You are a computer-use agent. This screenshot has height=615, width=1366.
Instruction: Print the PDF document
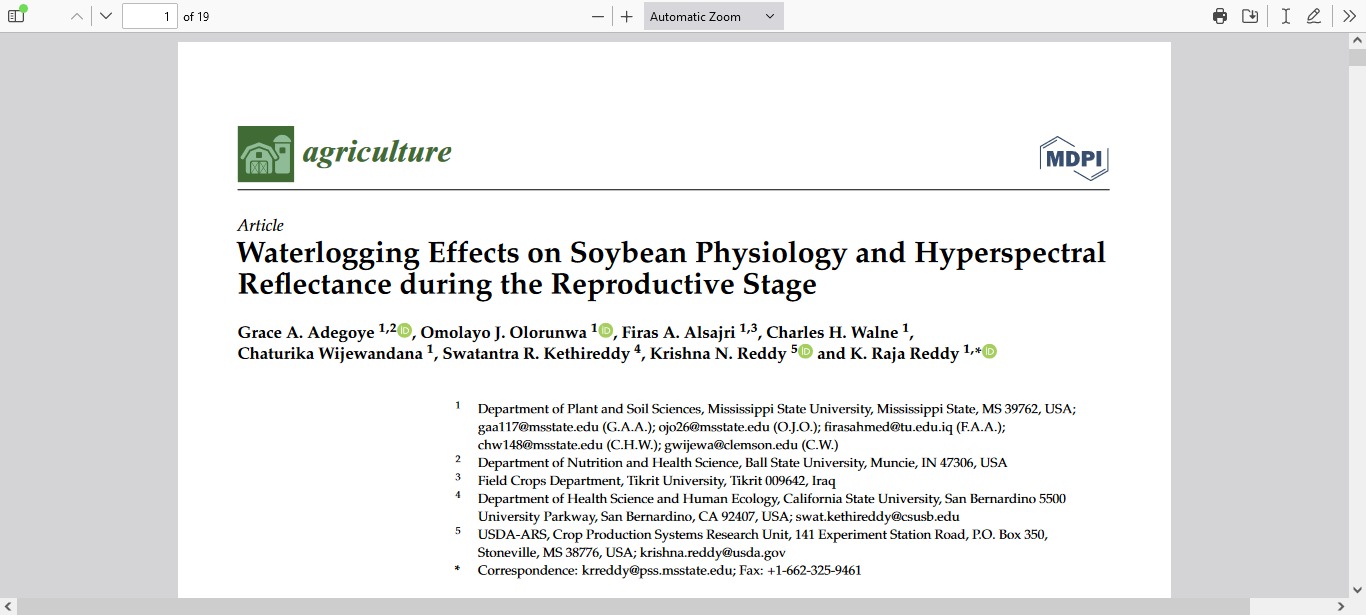coord(1219,16)
